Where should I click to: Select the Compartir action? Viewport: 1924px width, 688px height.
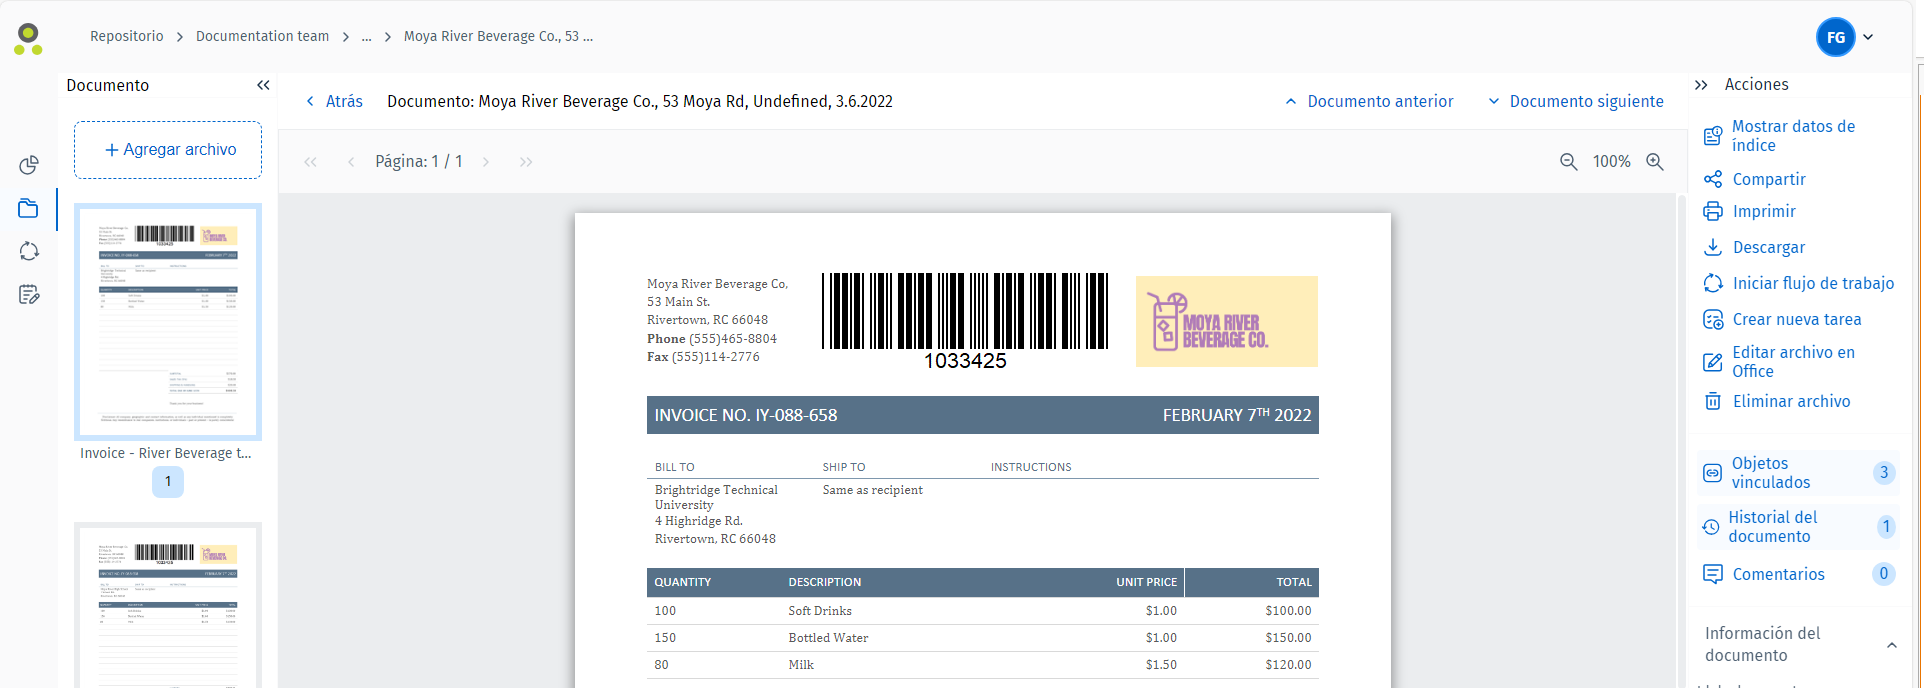point(1769,179)
